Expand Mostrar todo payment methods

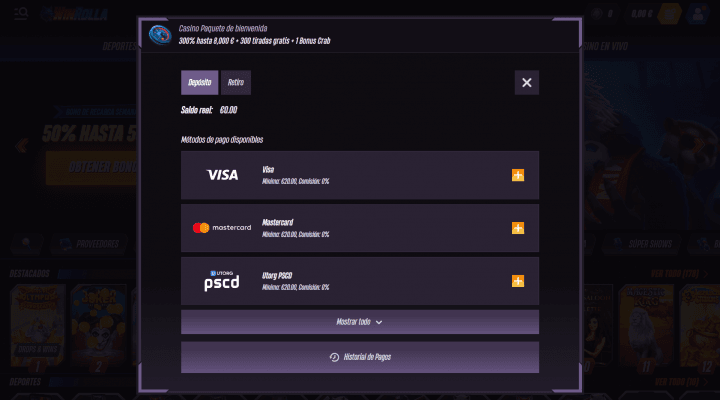[x=360, y=322]
